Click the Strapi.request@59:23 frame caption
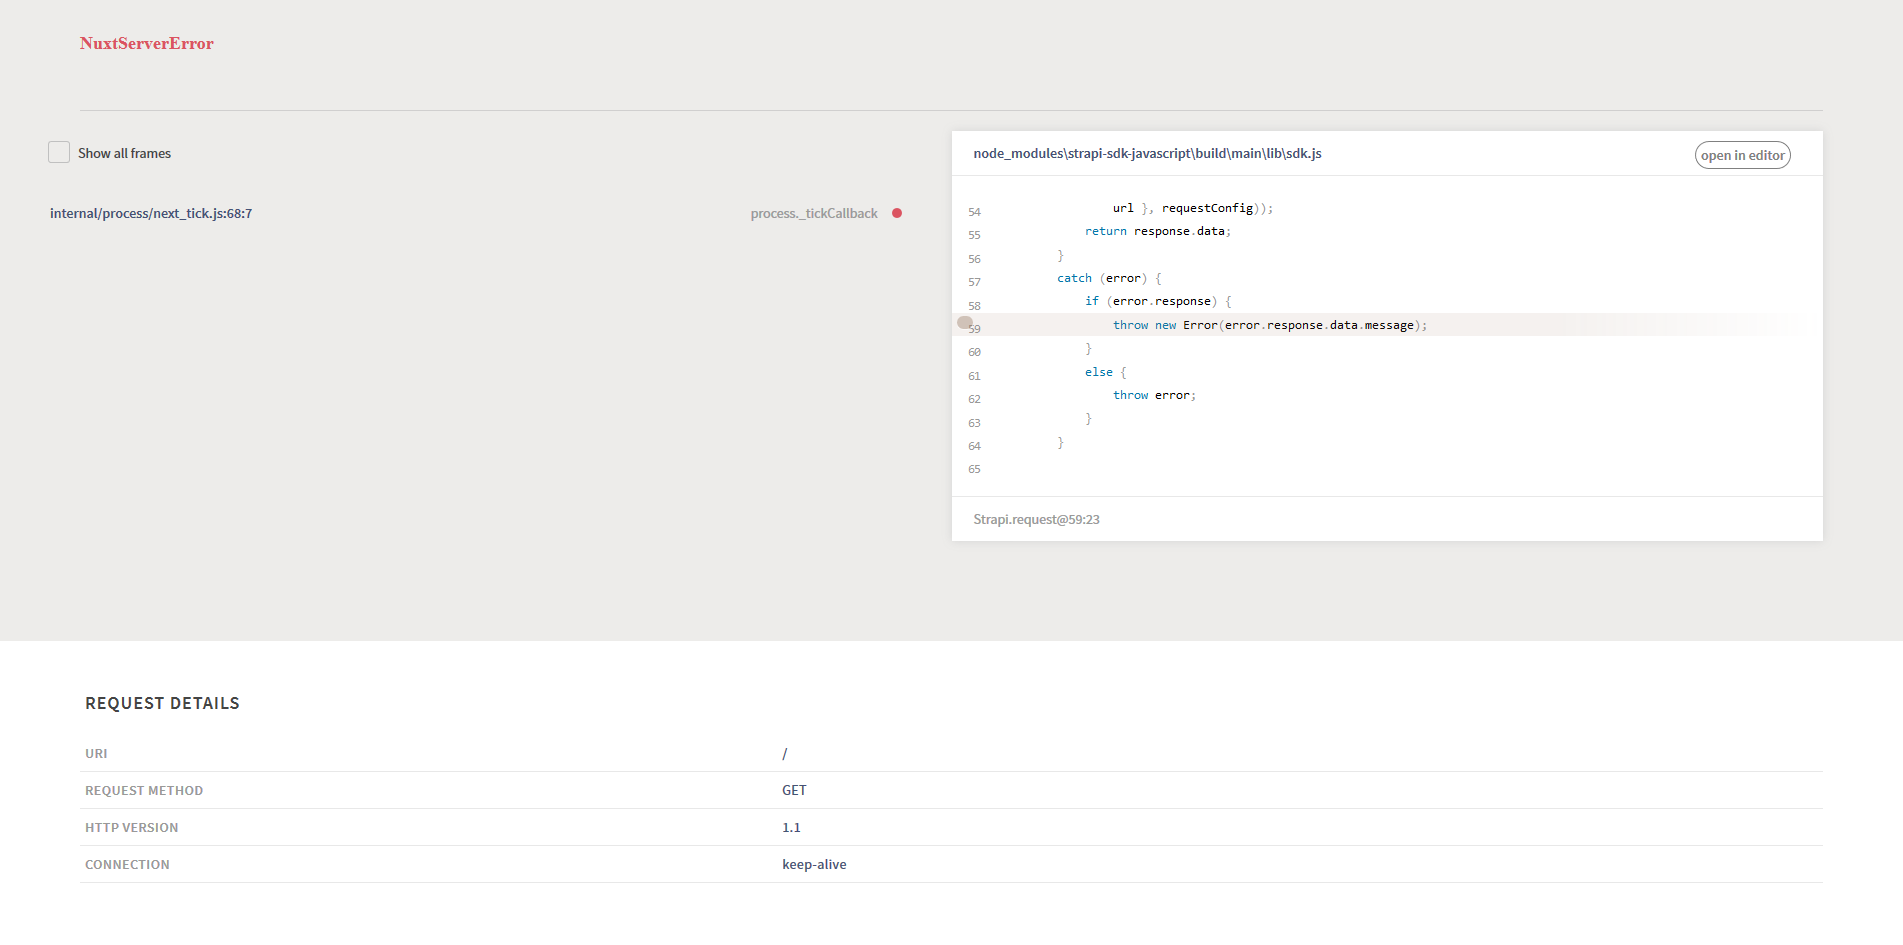The height and width of the screenshot is (945, 1903). pos(1036,519)
